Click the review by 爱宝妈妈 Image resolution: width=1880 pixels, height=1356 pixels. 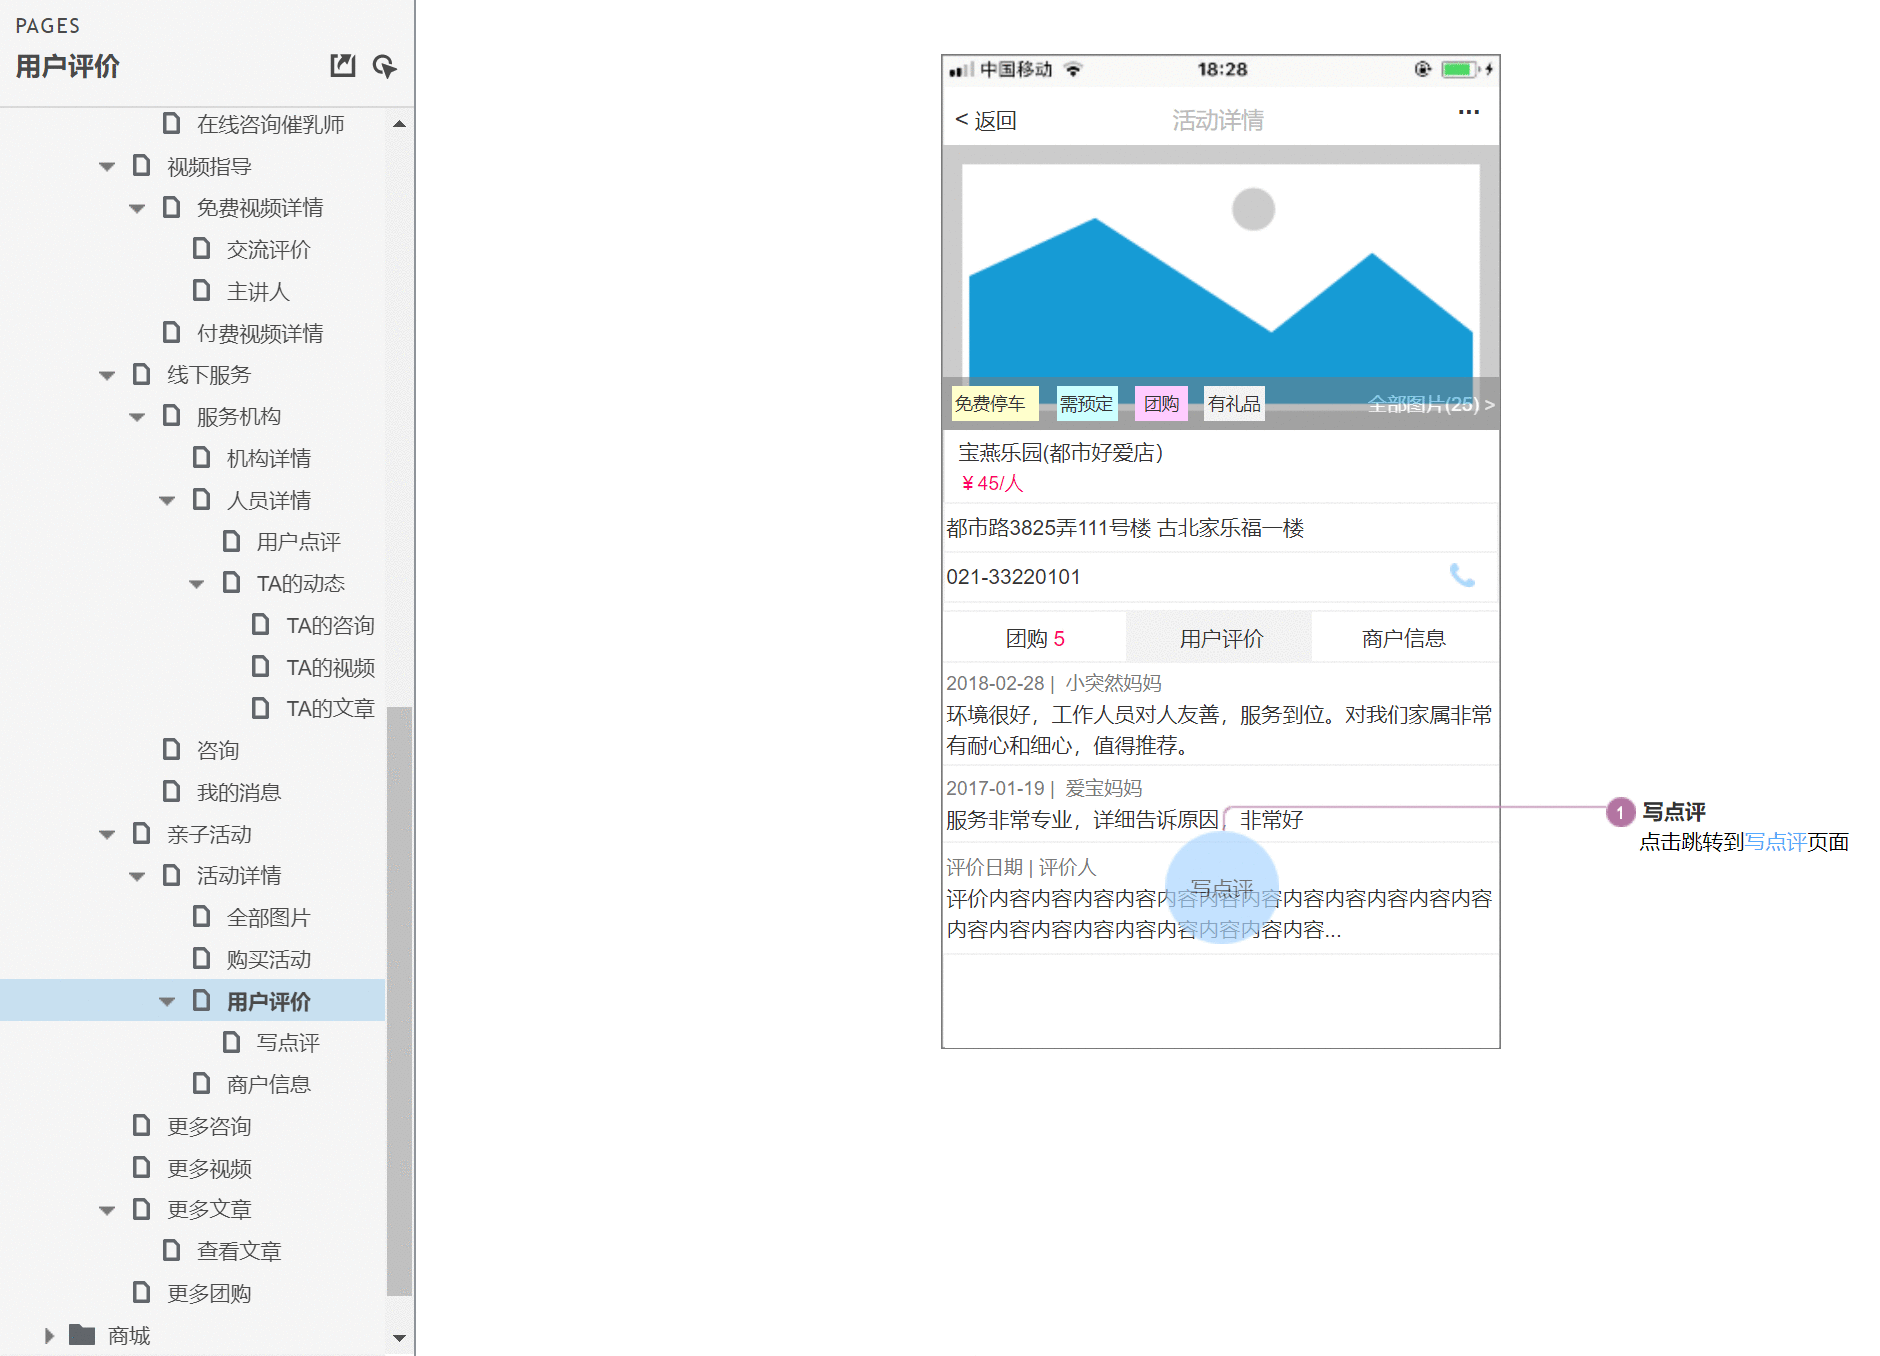coord(1219,804)
